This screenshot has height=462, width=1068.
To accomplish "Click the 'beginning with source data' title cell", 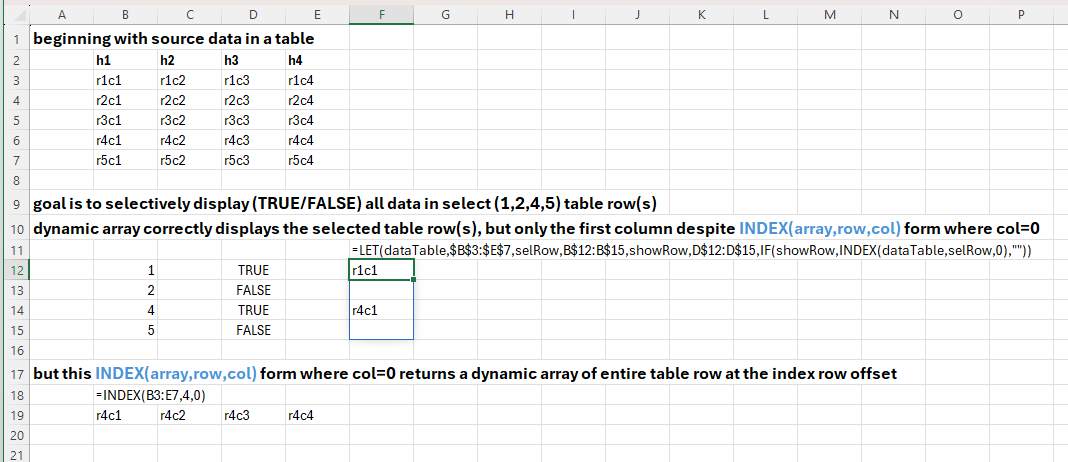I will 174,40.
